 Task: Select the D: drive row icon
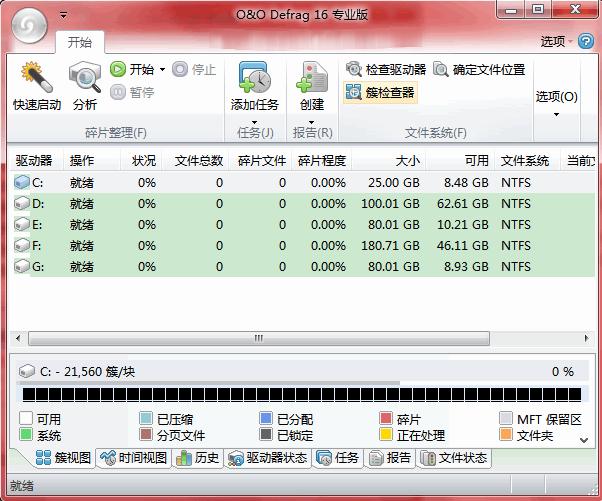pyautogui.click(x=22, y=203)
